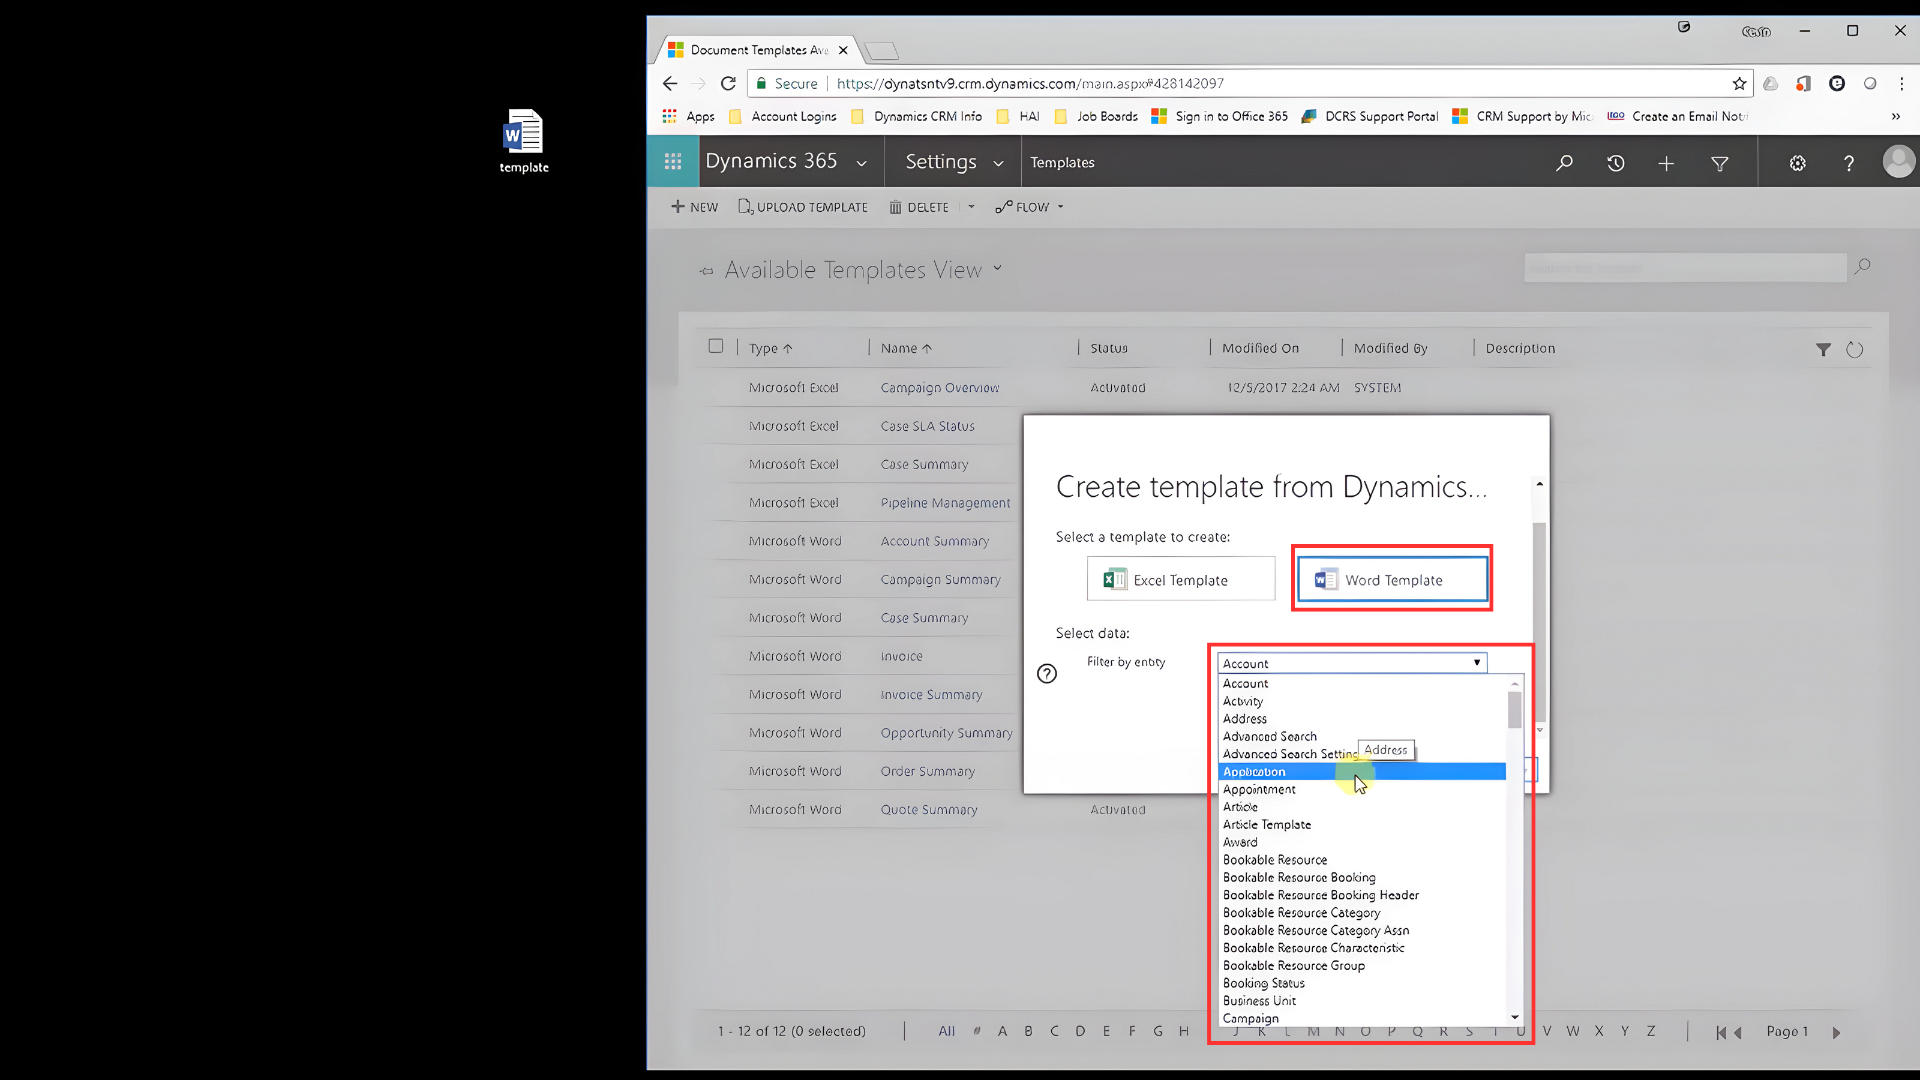Click the quick create plus icon
The width and height of the screenshot is (1920, 1080).
[1666, 163]
